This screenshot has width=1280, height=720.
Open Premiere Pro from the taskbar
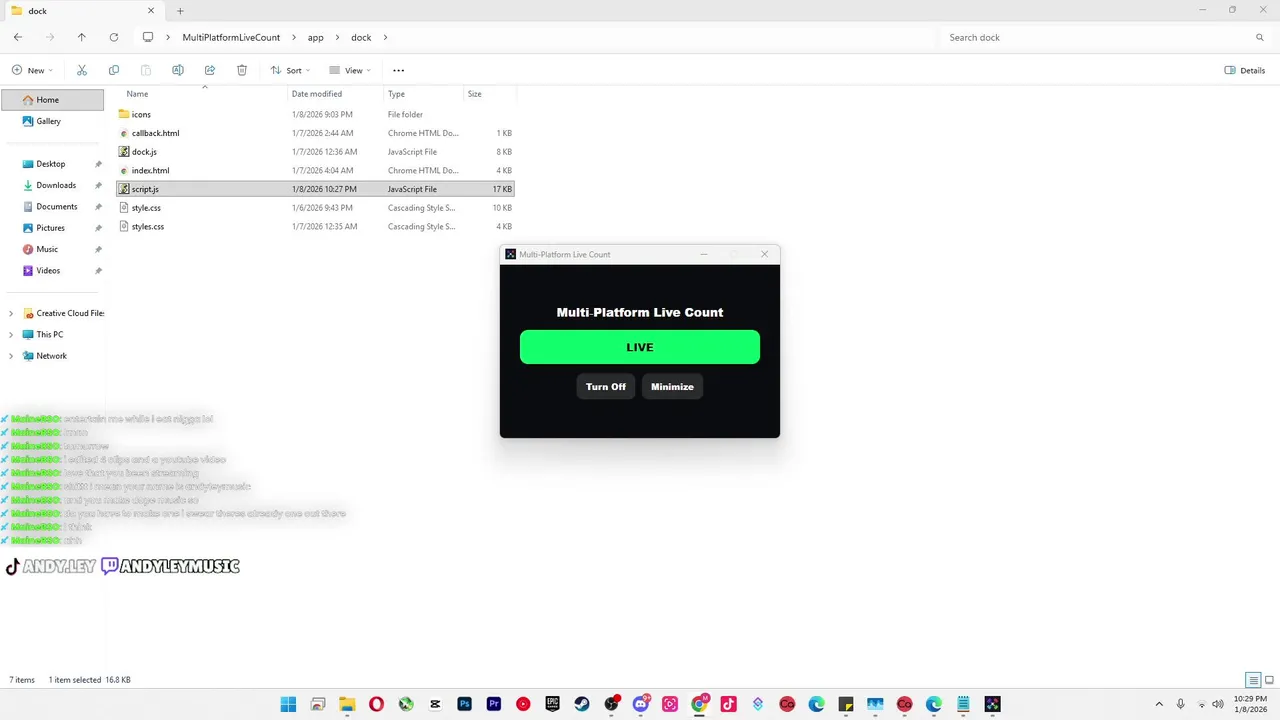[494, 704]
